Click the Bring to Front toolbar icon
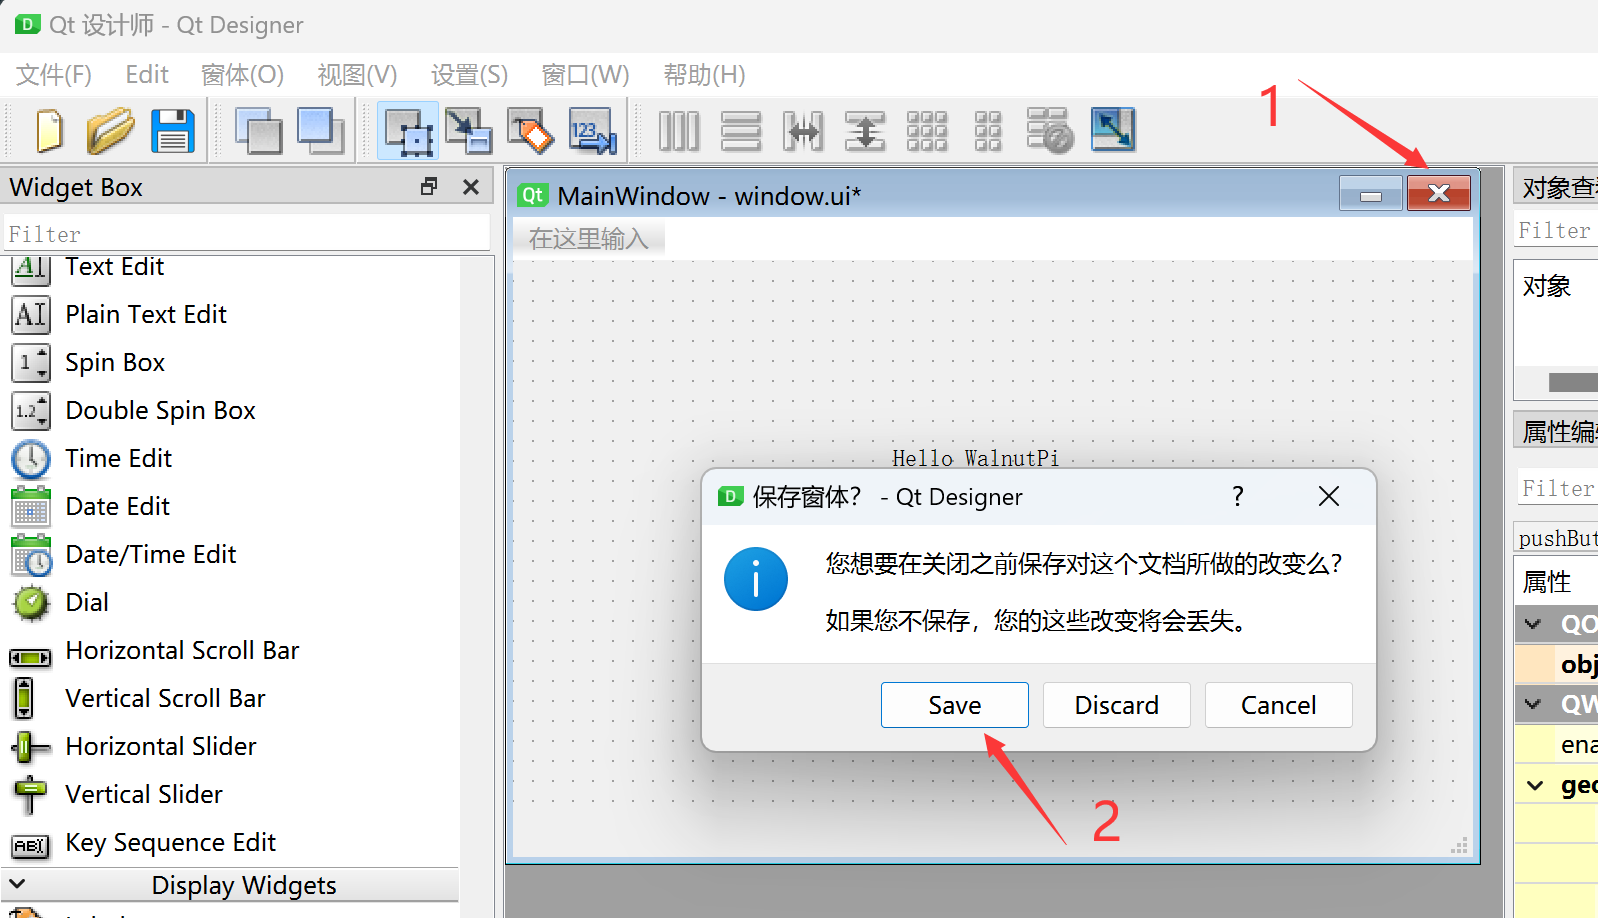This screenshot has width=1598, height=918. [321, 131]
